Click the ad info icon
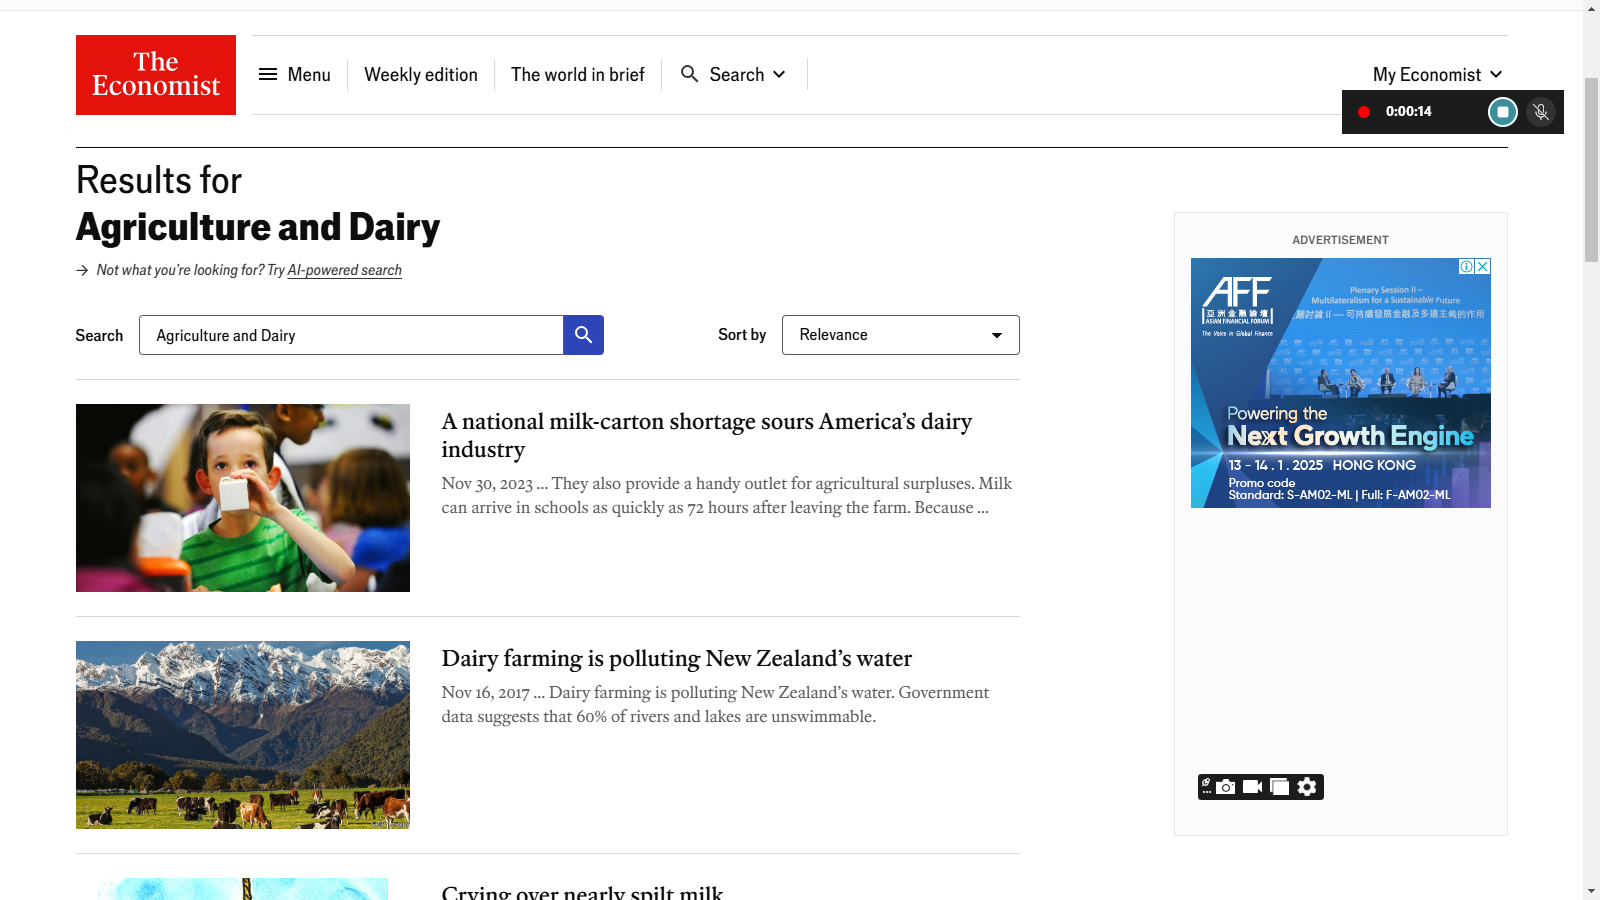Viewport: 1600px width, 900px height. tap(1466, 266)
